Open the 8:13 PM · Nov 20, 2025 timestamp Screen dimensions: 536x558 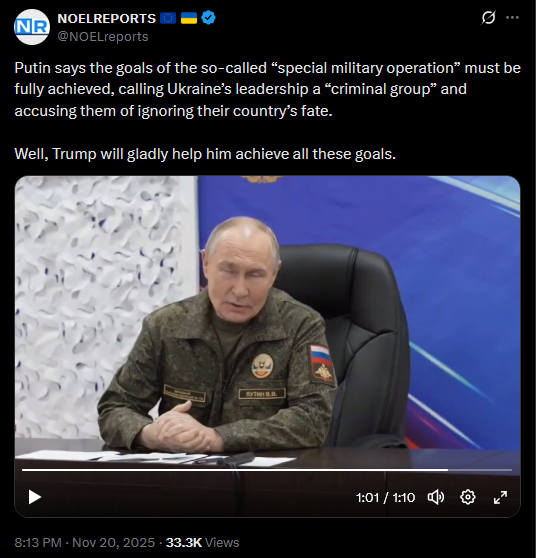85,543
